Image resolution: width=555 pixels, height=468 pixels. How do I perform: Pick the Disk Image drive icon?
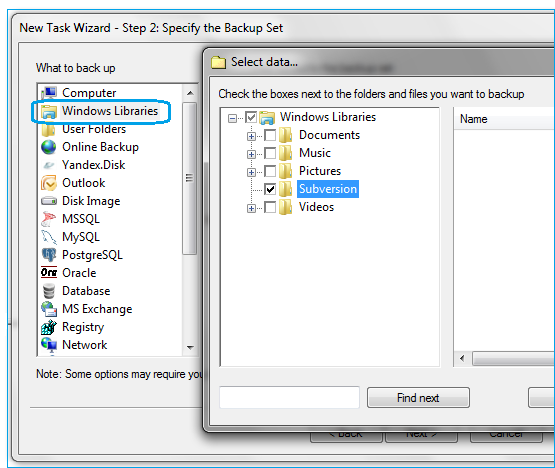[49, 201]
